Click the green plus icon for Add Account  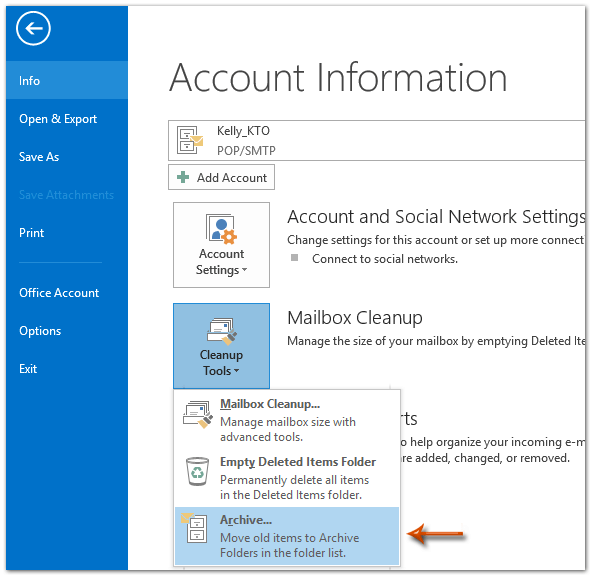183,177
